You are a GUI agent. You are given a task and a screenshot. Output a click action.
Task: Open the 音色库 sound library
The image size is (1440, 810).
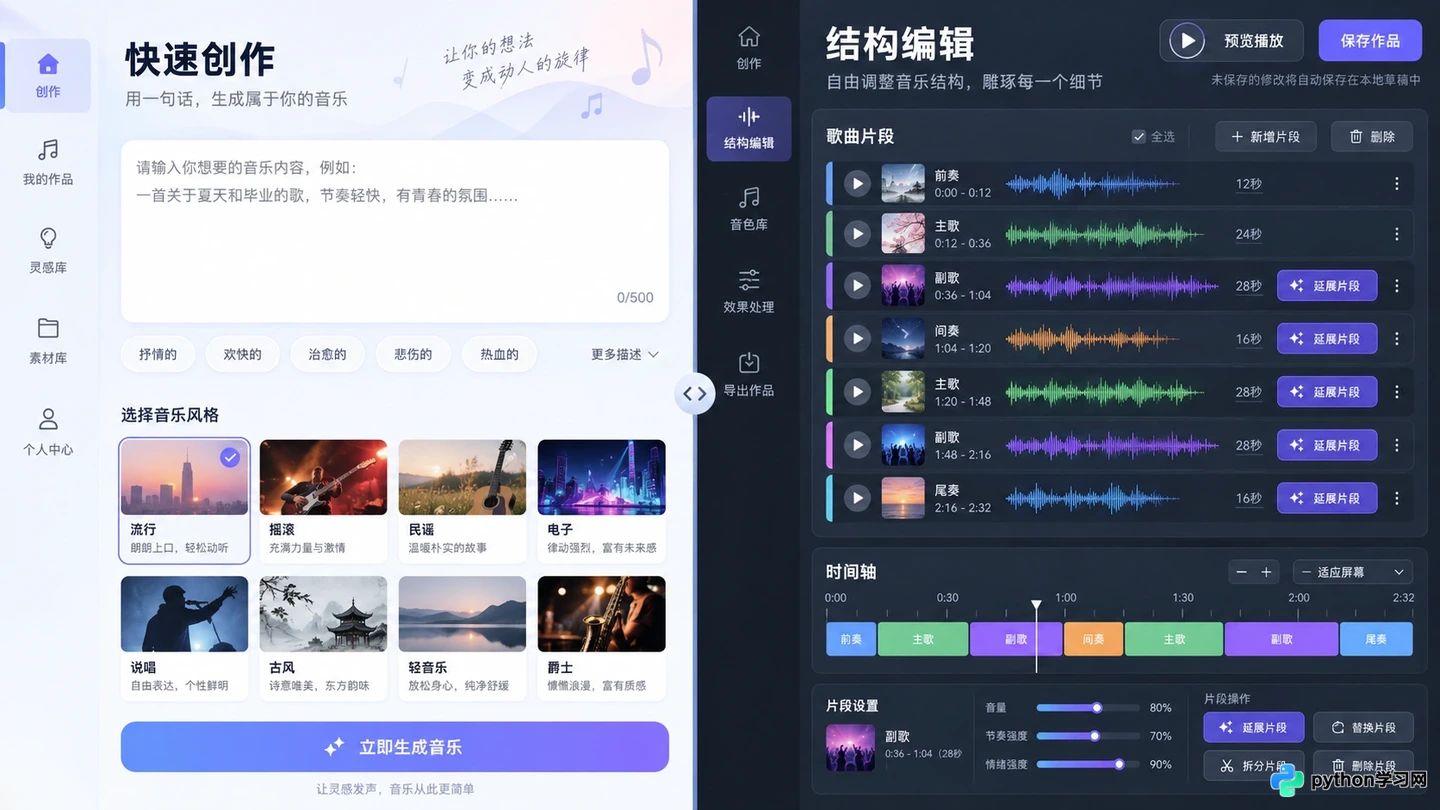pyautogui.click(x=749, y=209)
